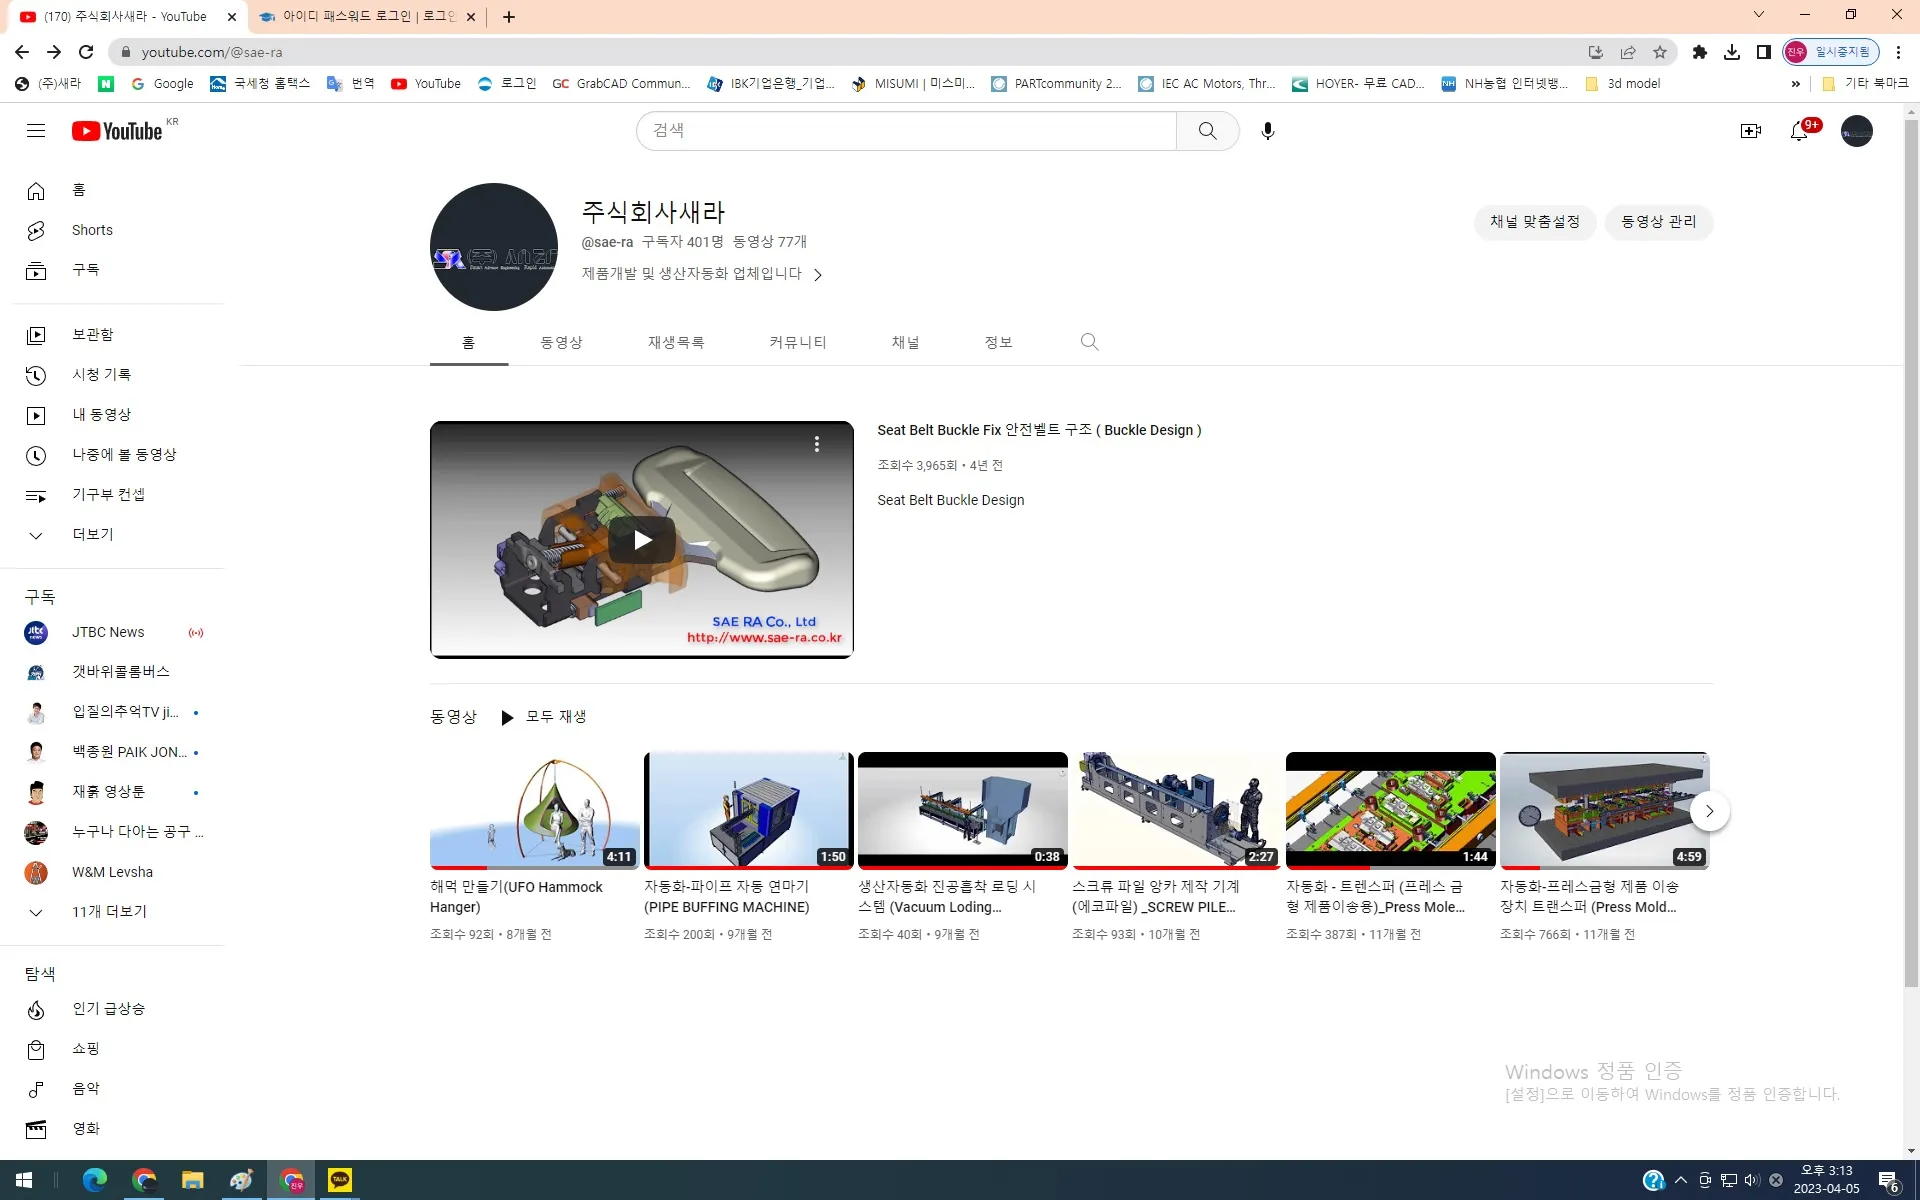Screen dimensions: 1920x1200
Task: Open Microsoft Edge from taskbar
Action: tap(95, 1181)
